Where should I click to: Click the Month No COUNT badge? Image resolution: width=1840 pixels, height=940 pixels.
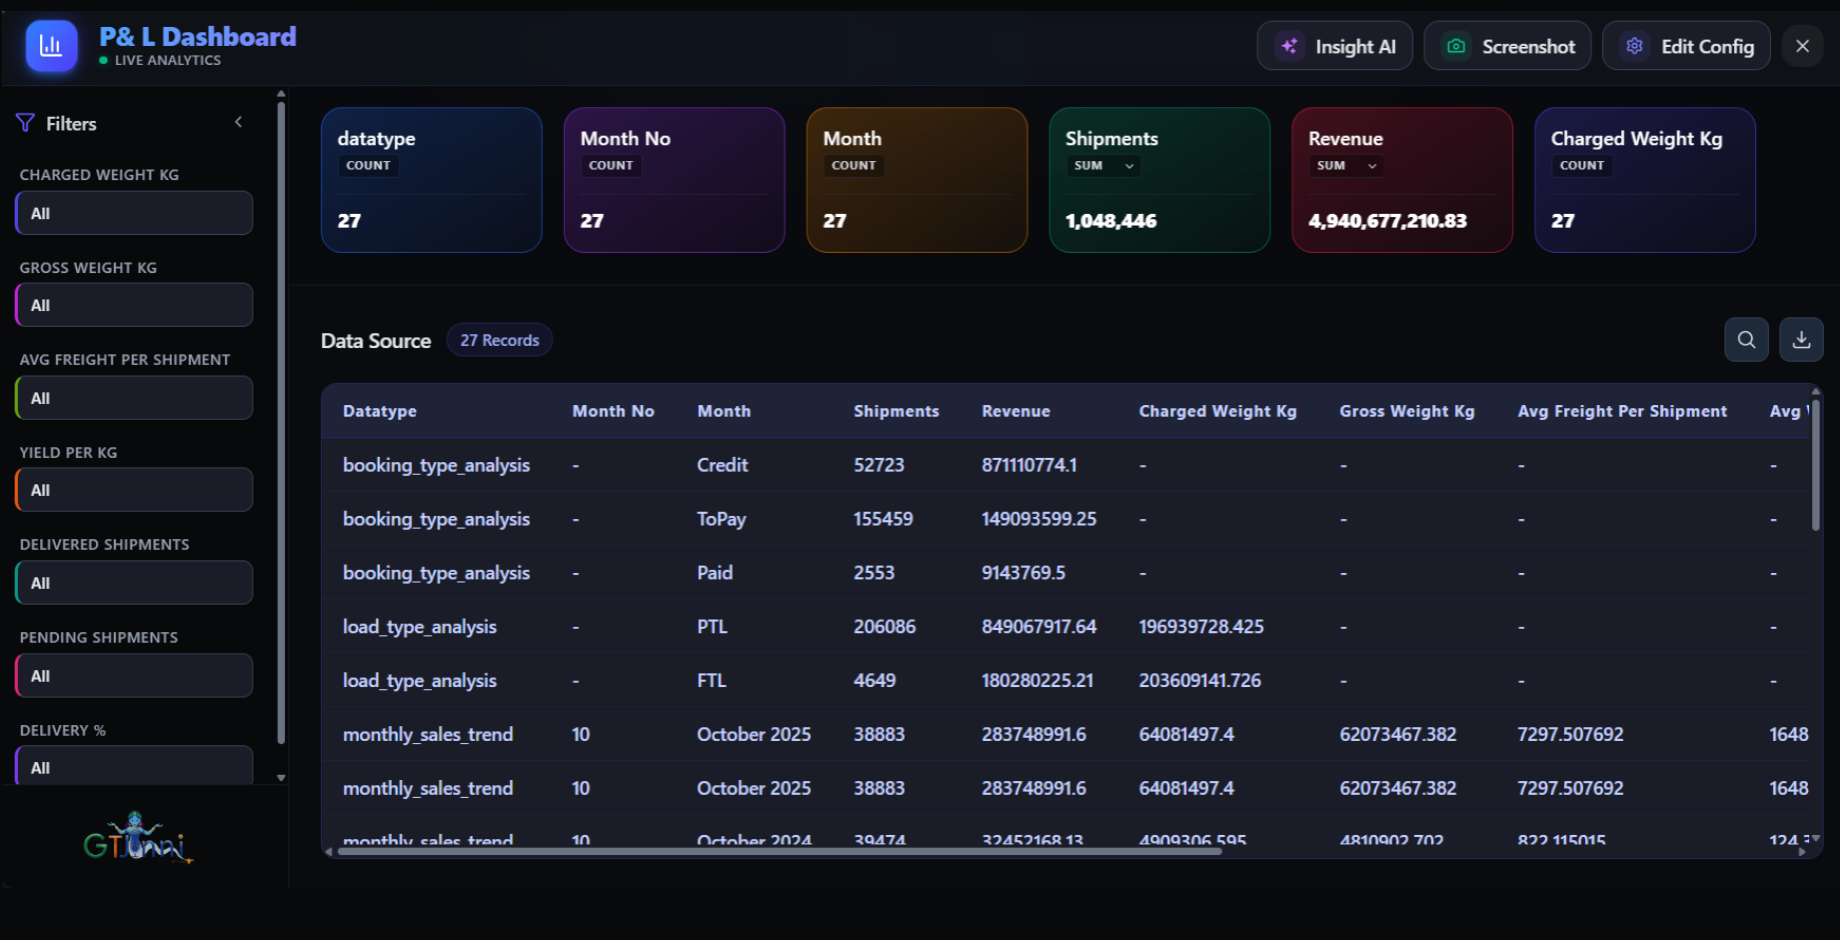coord(611,166)
